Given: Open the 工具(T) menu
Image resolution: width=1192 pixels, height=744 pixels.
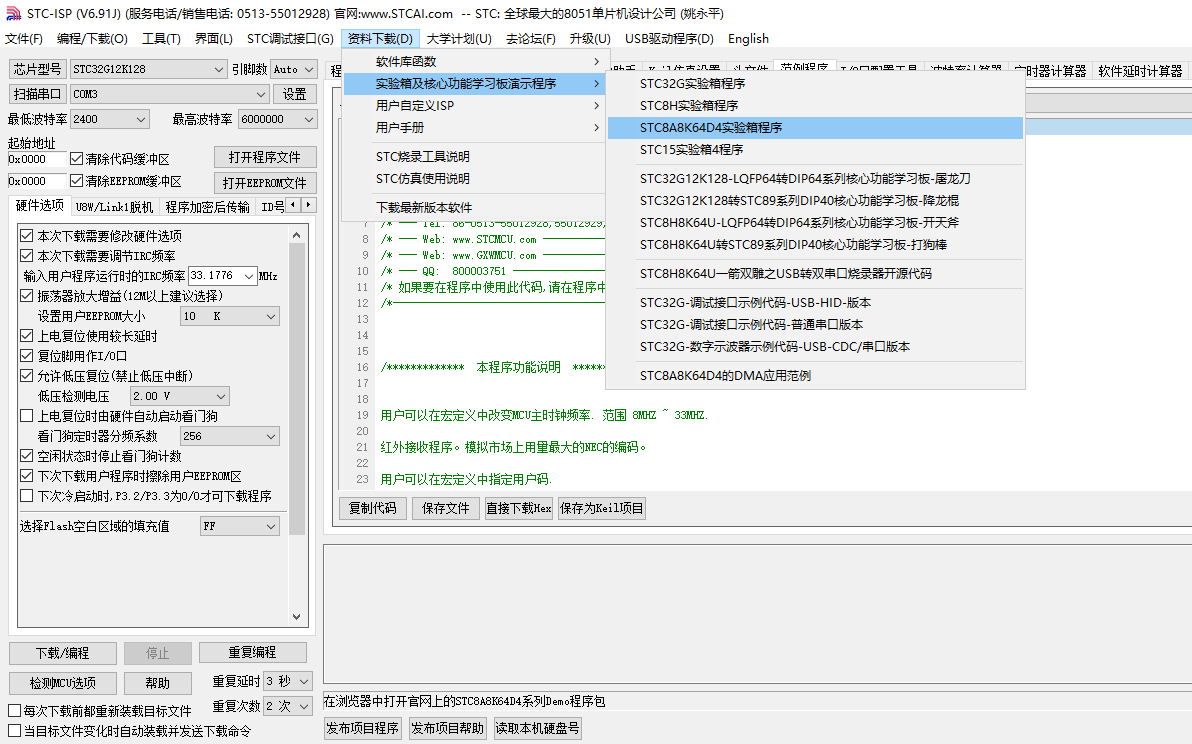Looking at the screenshot, I should click(x=161, y=39).
